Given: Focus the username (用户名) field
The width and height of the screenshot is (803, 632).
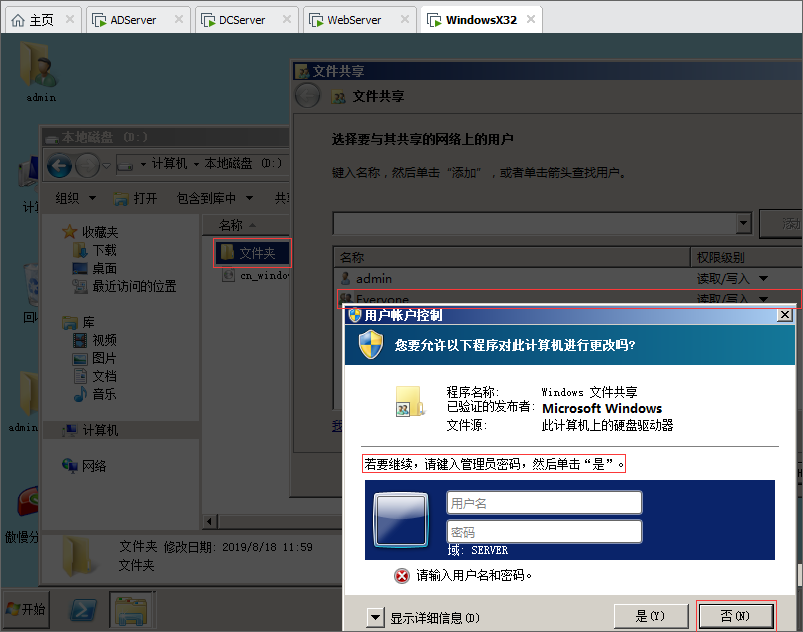Looking at the screenshot, I should tap(544, 503).
